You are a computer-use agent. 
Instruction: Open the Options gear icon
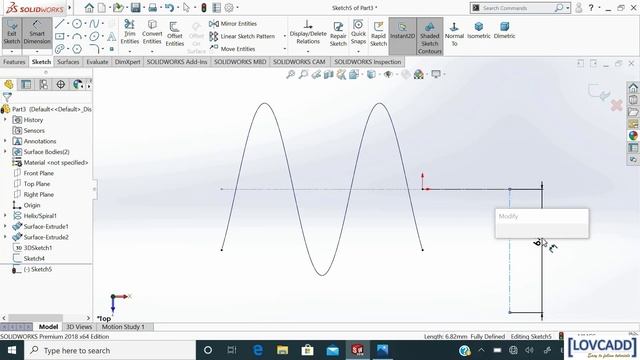pos(229,8)
